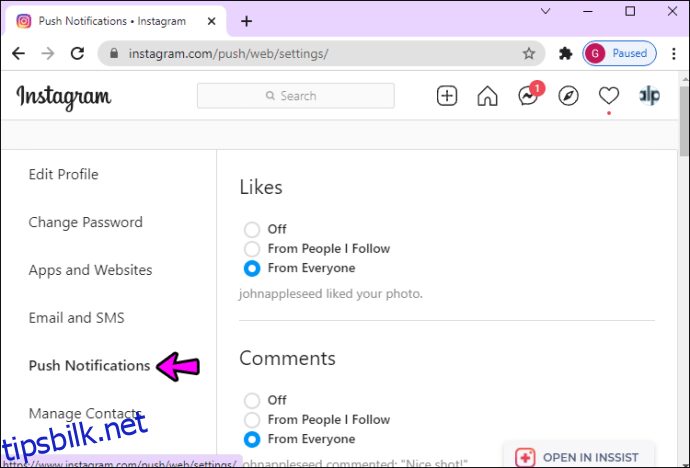Click the address bar URL
Screen dimensions: 690x468
pos(228,54)
